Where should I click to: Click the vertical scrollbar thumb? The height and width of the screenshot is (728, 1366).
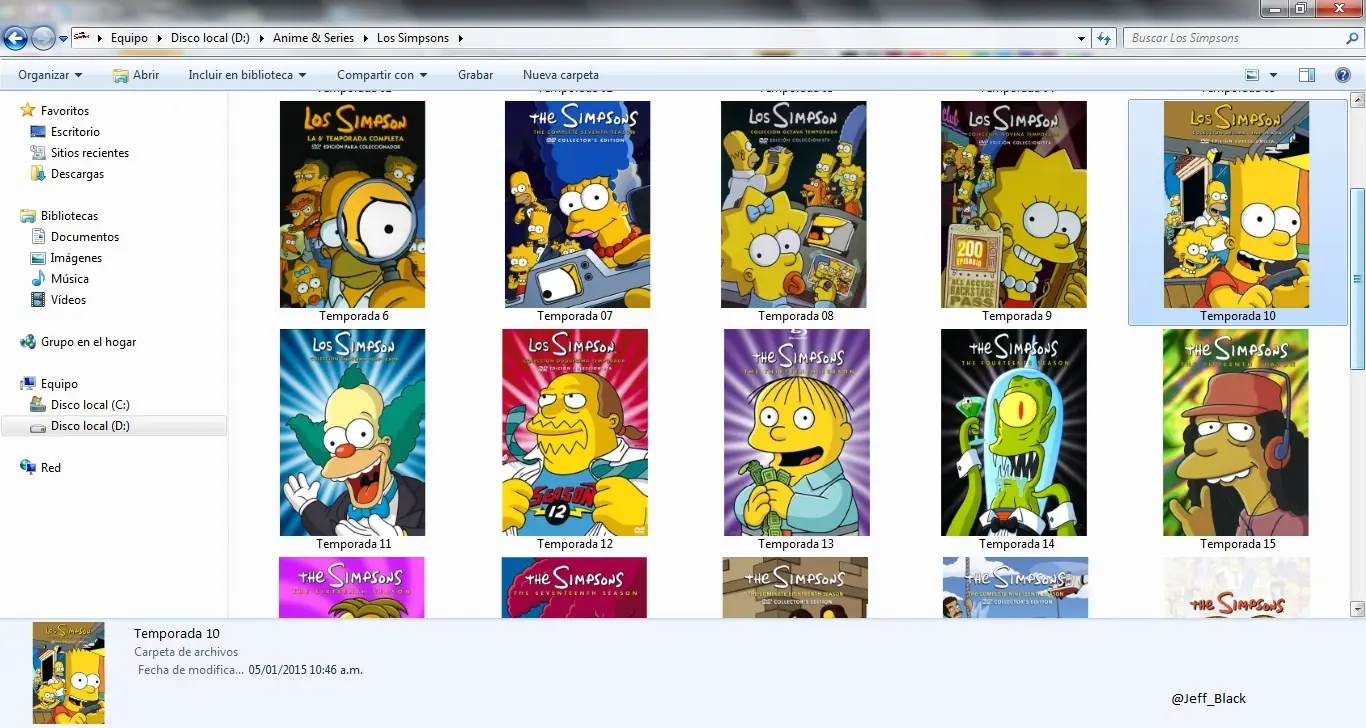click(1357, 279)
